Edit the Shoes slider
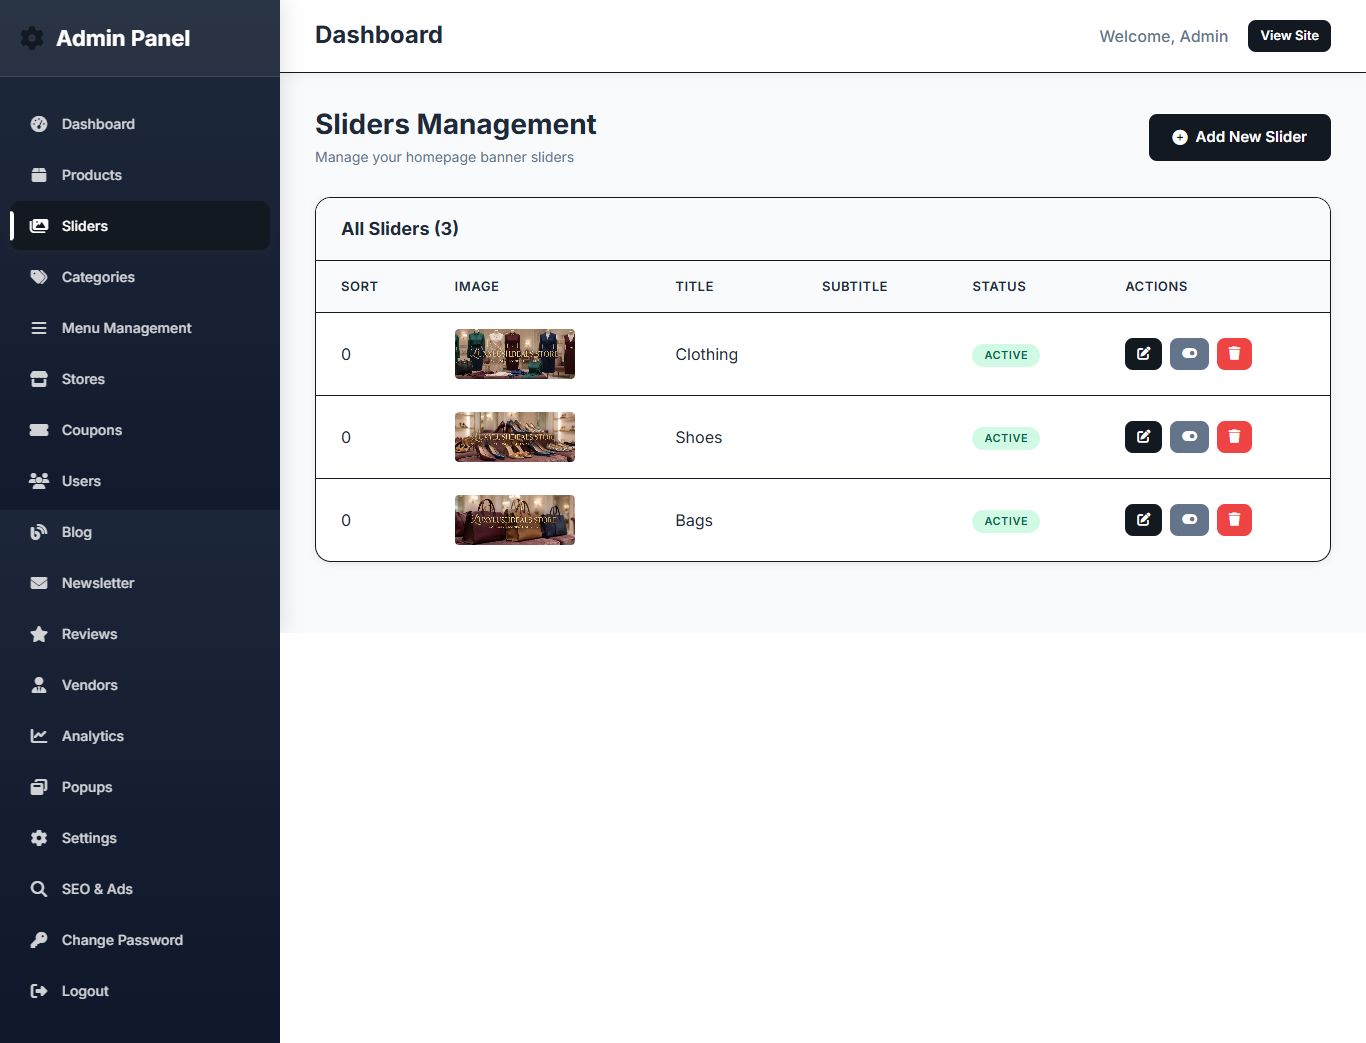The width and height of the screenshot is (1366, 1043). [x=1143, y=437]
